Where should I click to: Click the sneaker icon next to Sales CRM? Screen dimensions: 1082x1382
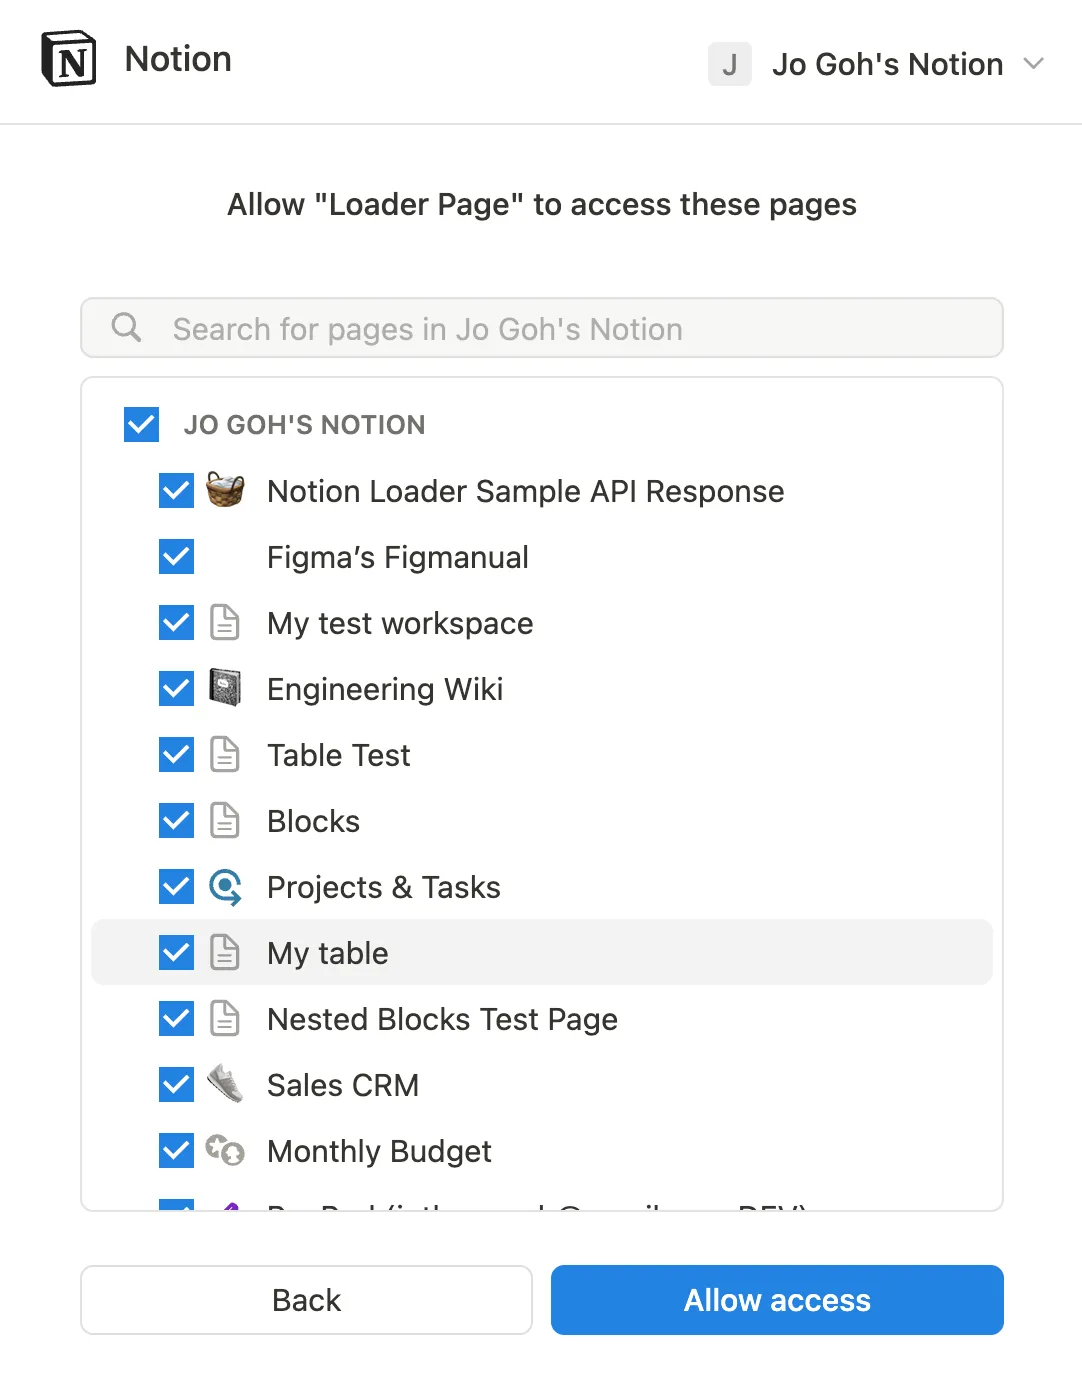(x=225, y=1084)
